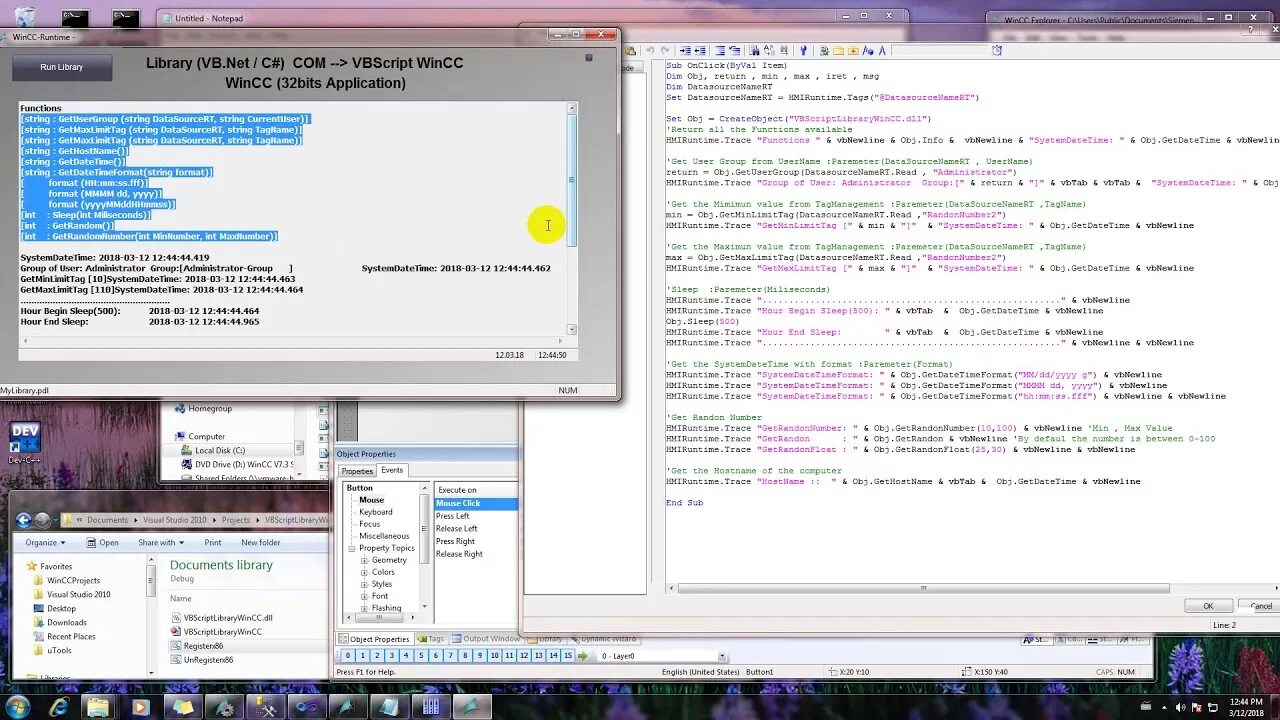Select Keyboard in the Button events tree
The width and height of the screenshot is (1280, 720).
coord(376,512)
